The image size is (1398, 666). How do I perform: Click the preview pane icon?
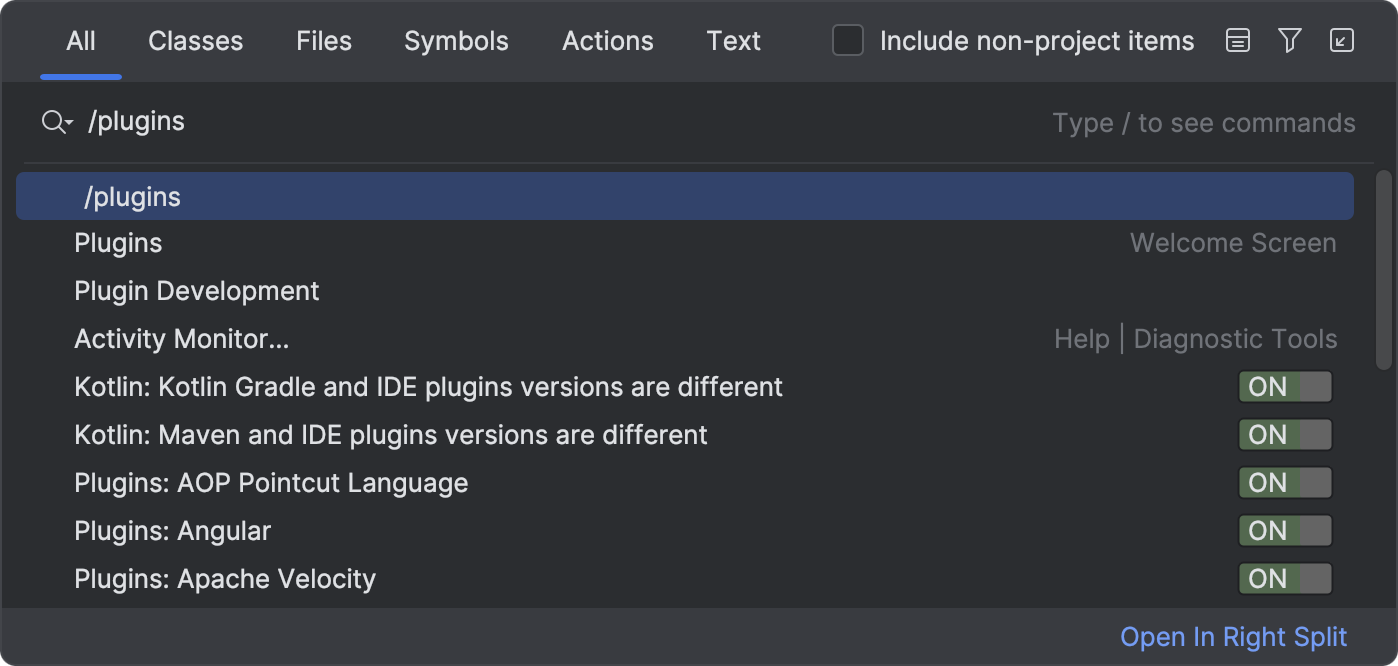coord(1237,41)
